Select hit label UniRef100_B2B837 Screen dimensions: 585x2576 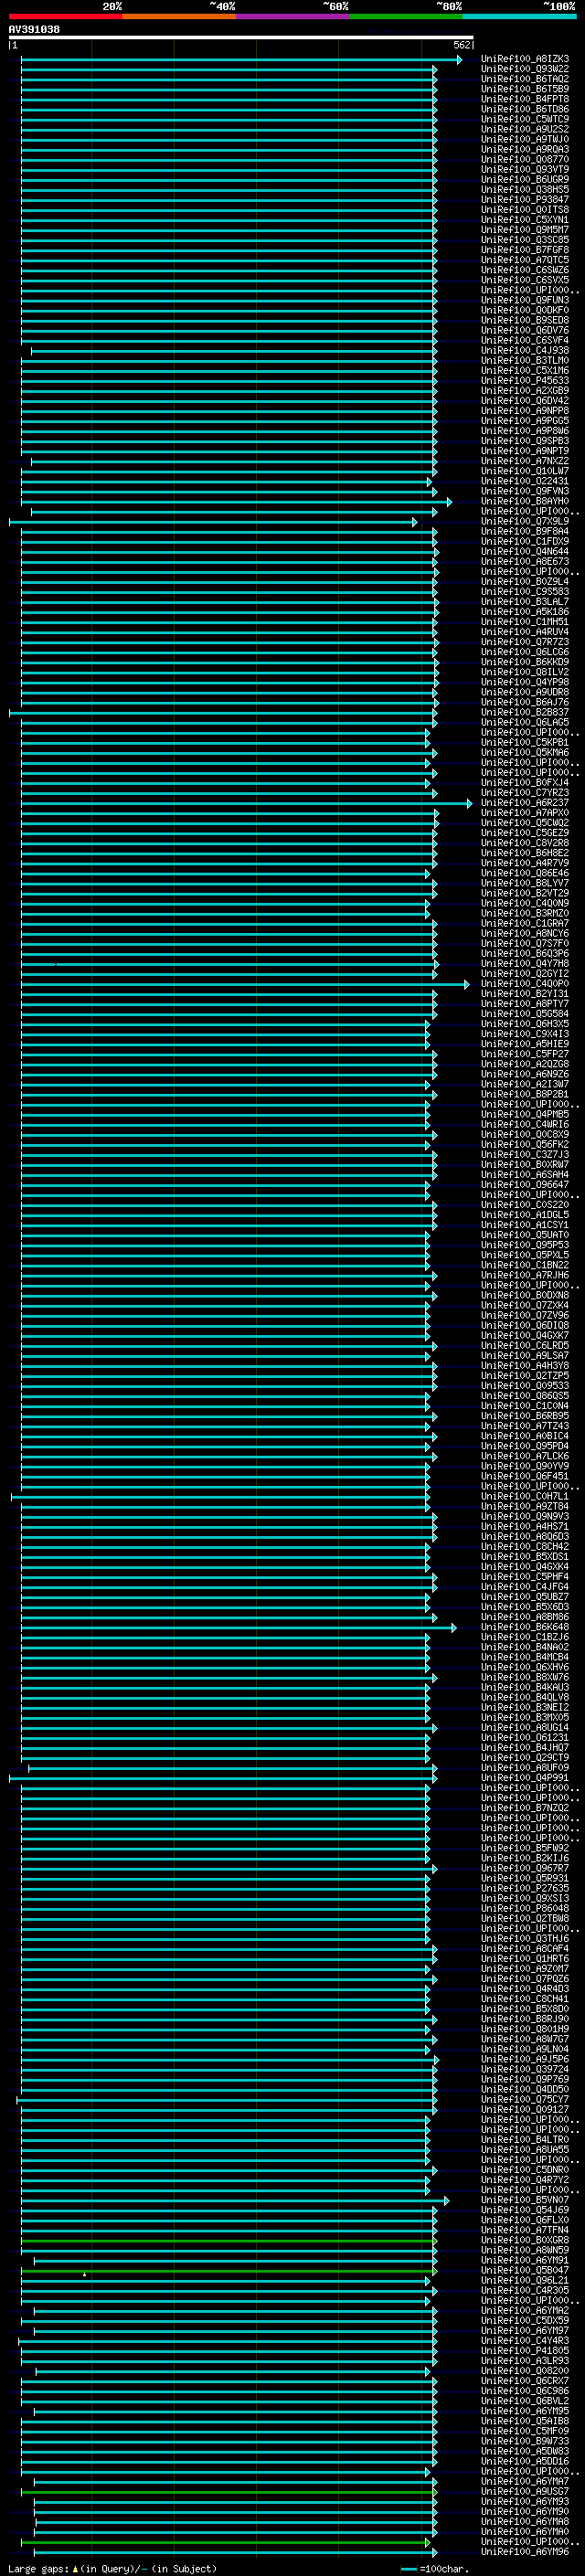click(525, 712)
